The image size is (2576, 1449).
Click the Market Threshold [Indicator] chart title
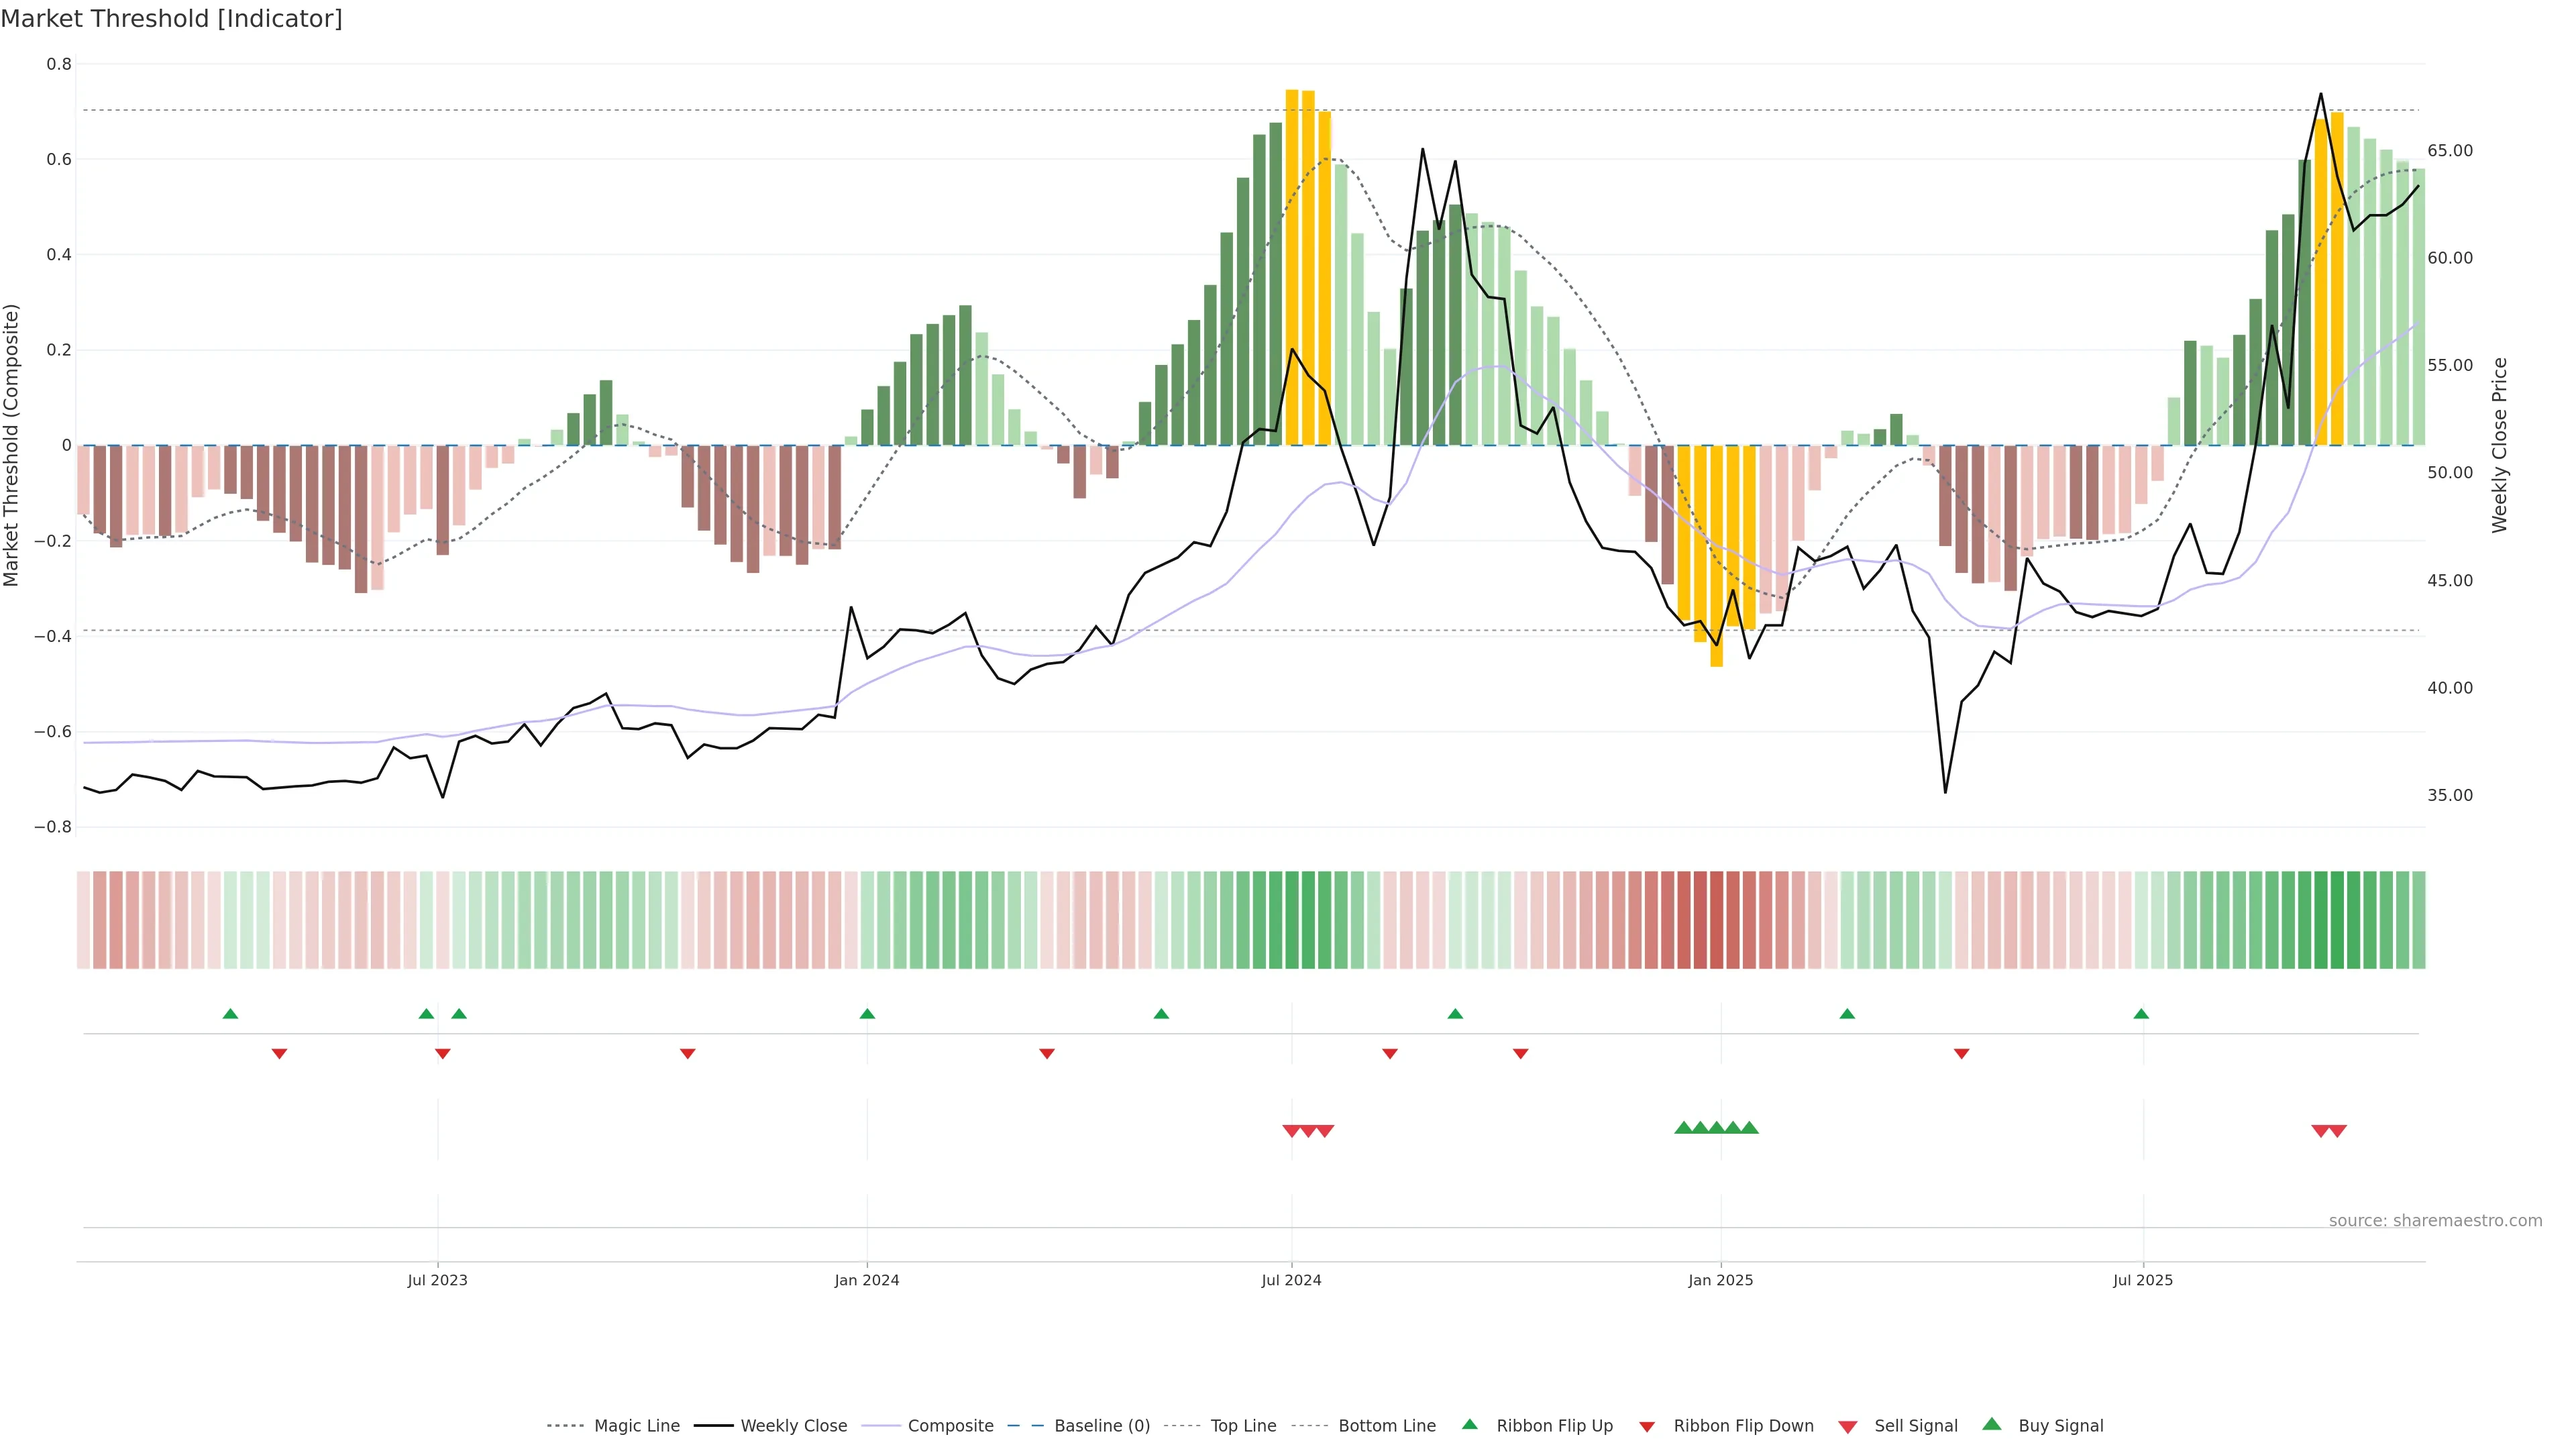pyautogui.click(x=171, y=19)
